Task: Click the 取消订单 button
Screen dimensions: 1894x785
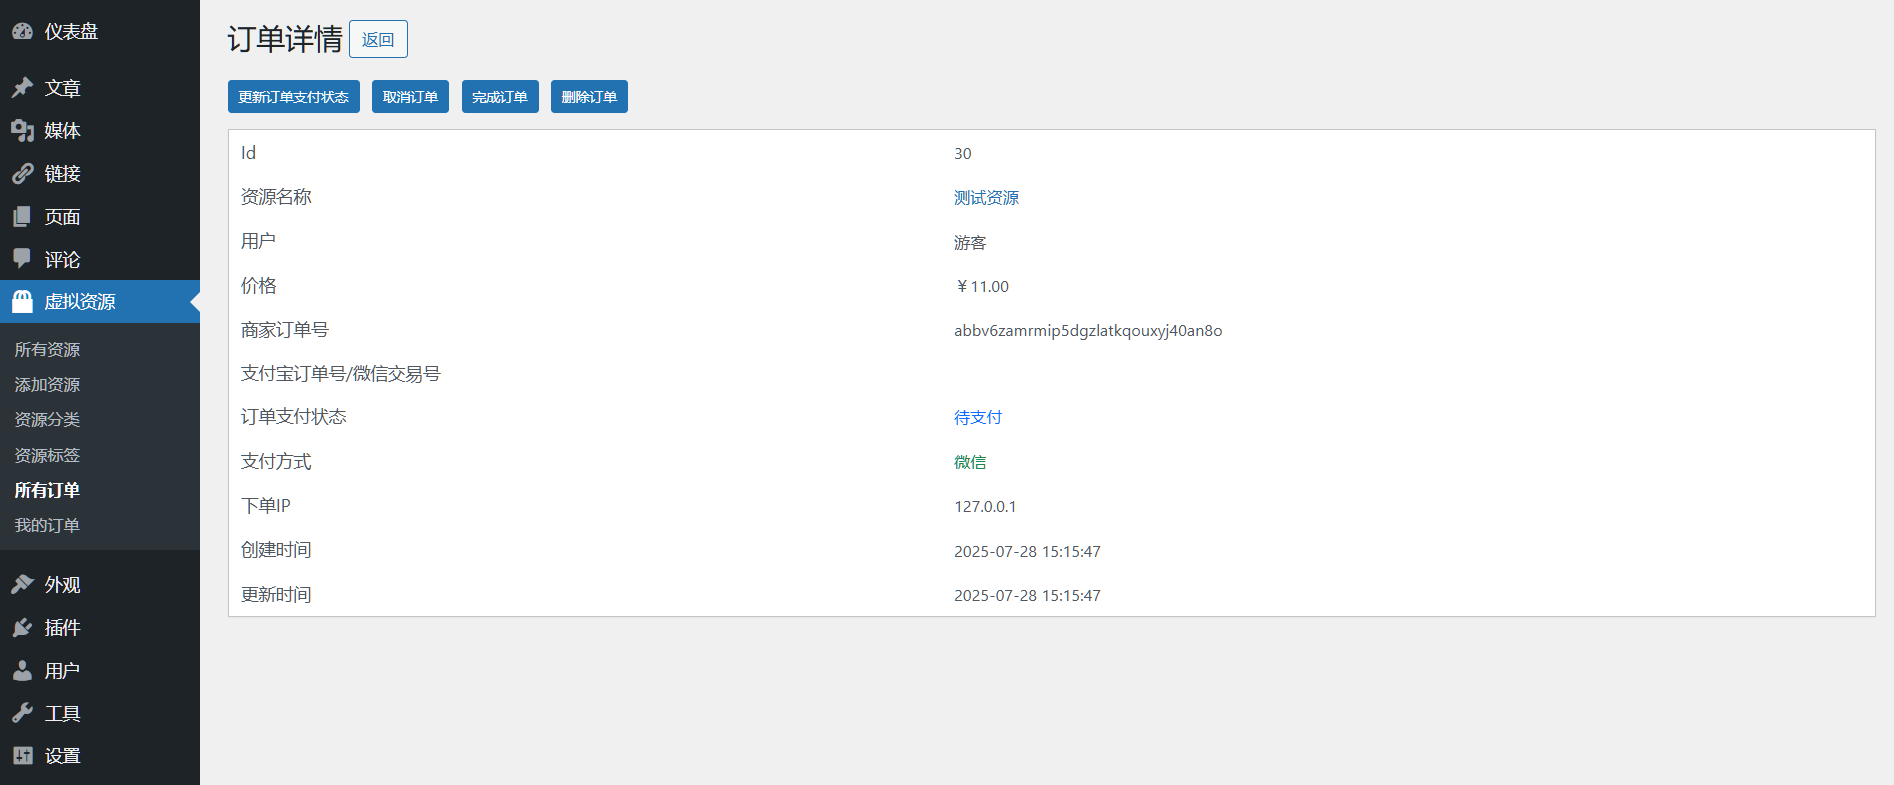Action: tap(410, 97)
